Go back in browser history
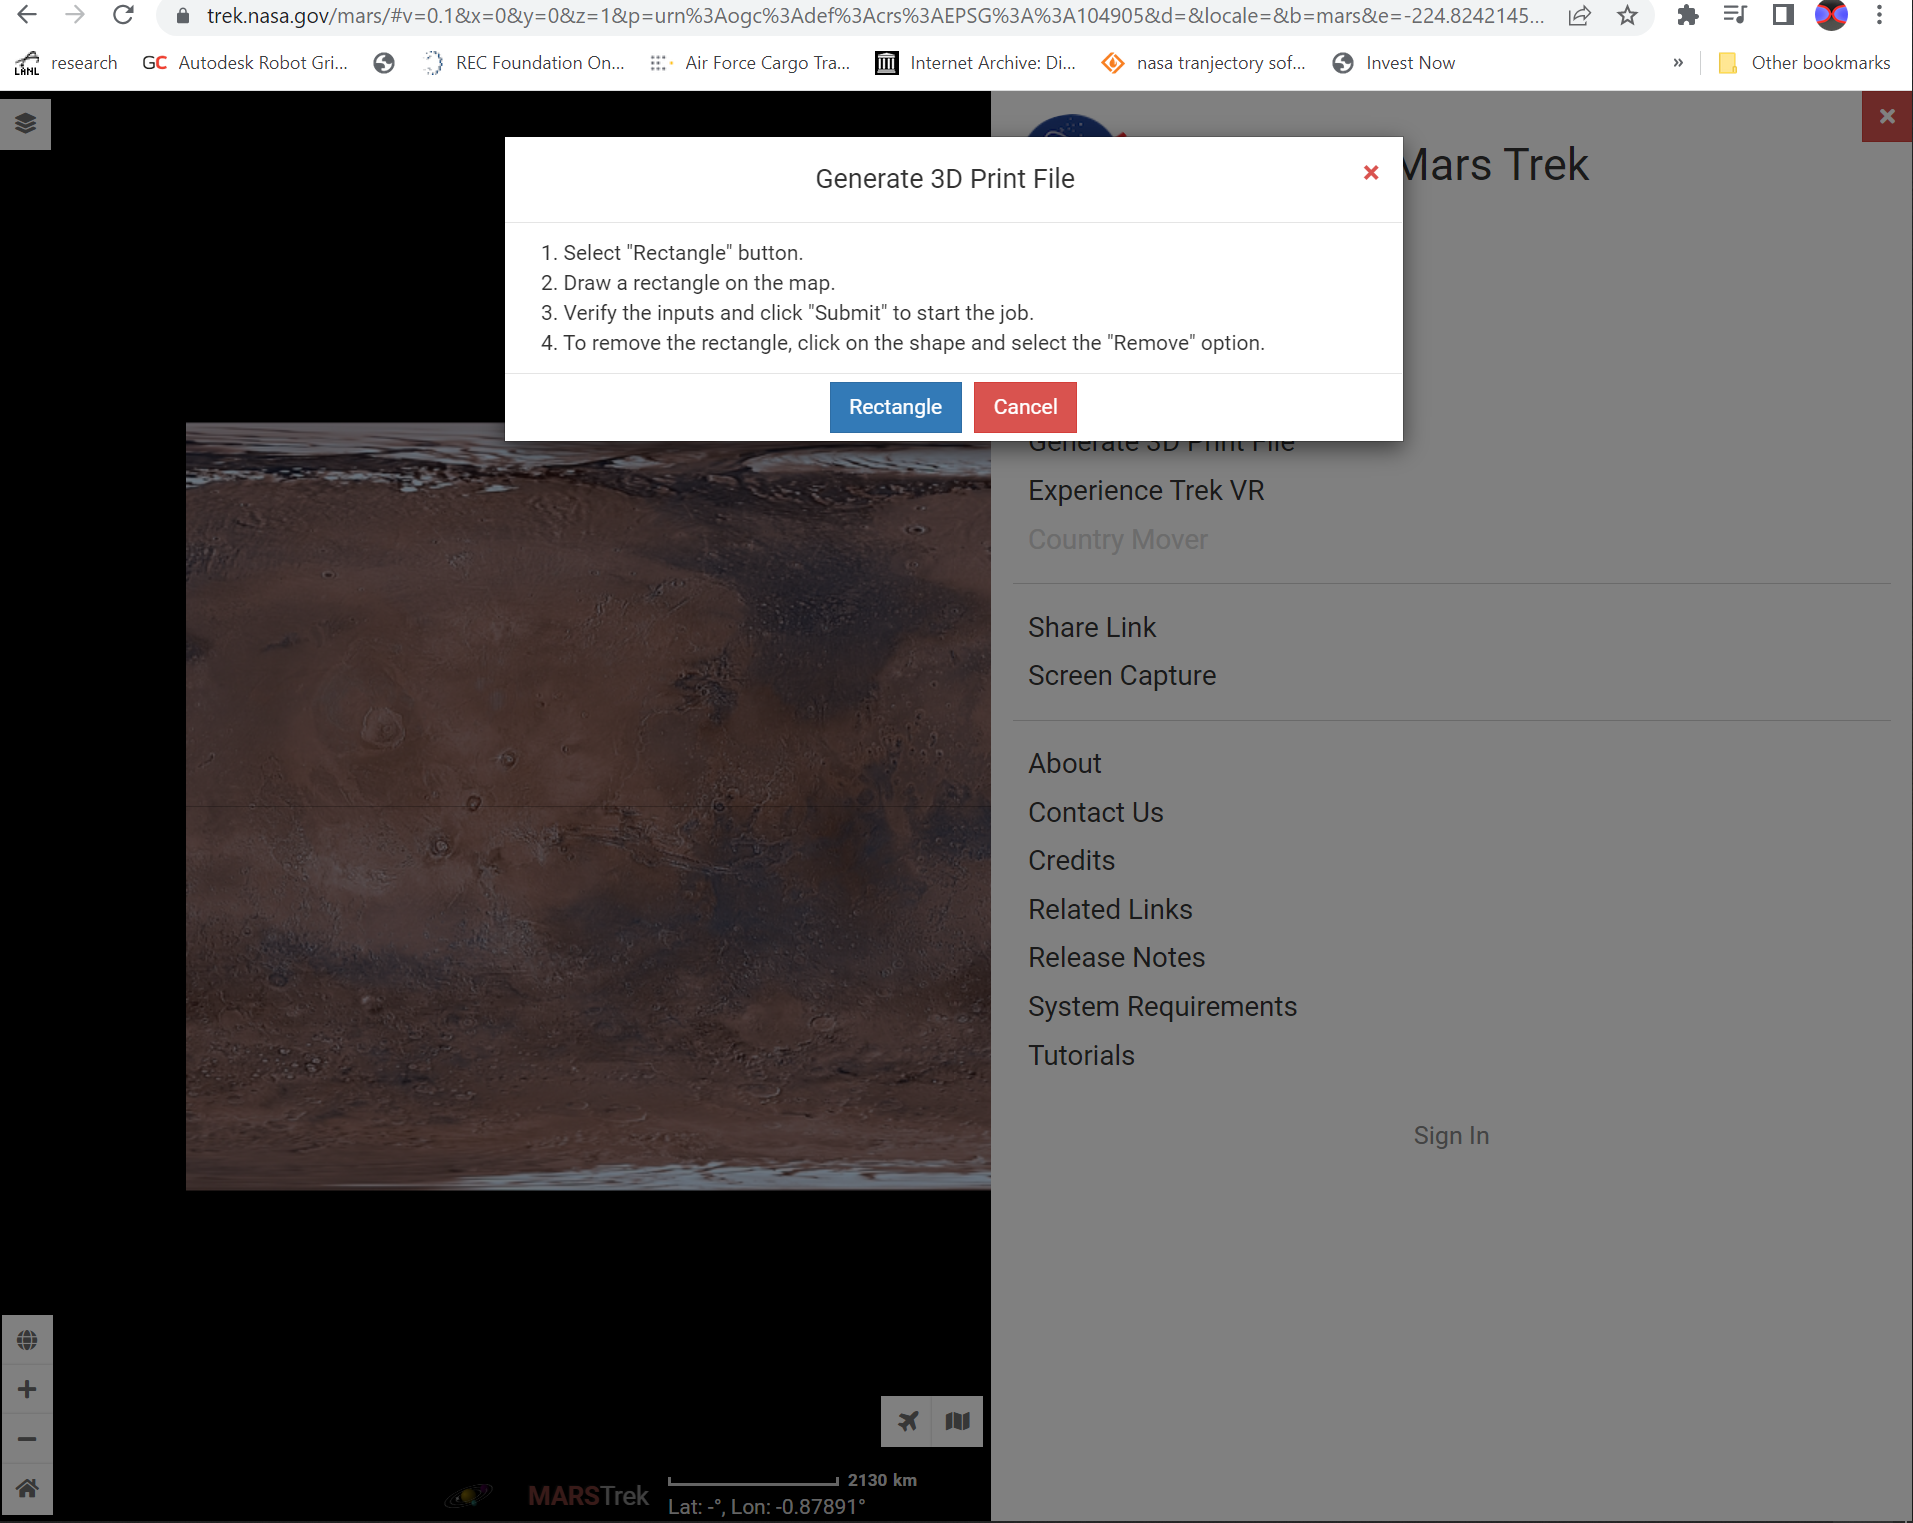Image resolution: width=1913 pixels, height=1523 pixels. (27, 15)
